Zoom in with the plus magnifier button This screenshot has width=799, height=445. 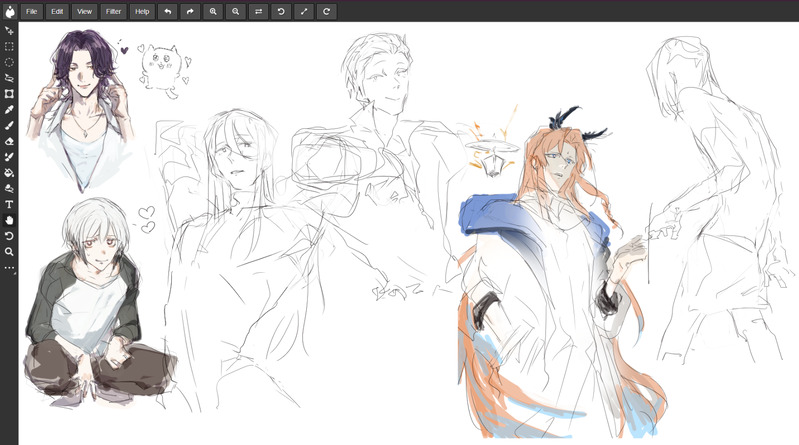click(x=213, y=11)
